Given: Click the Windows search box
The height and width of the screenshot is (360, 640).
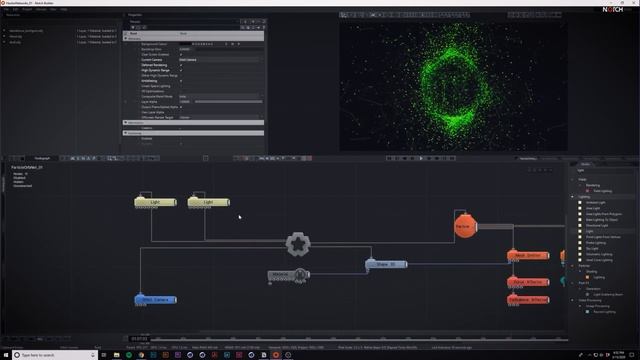Looking at the screenshot, I should point(55,355).
